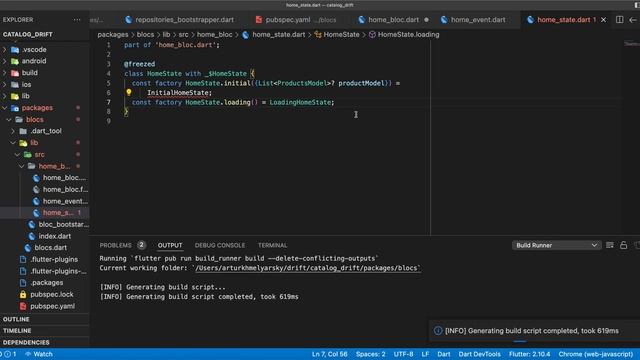Open Dart DevTools from status bar

coord(479,354)
